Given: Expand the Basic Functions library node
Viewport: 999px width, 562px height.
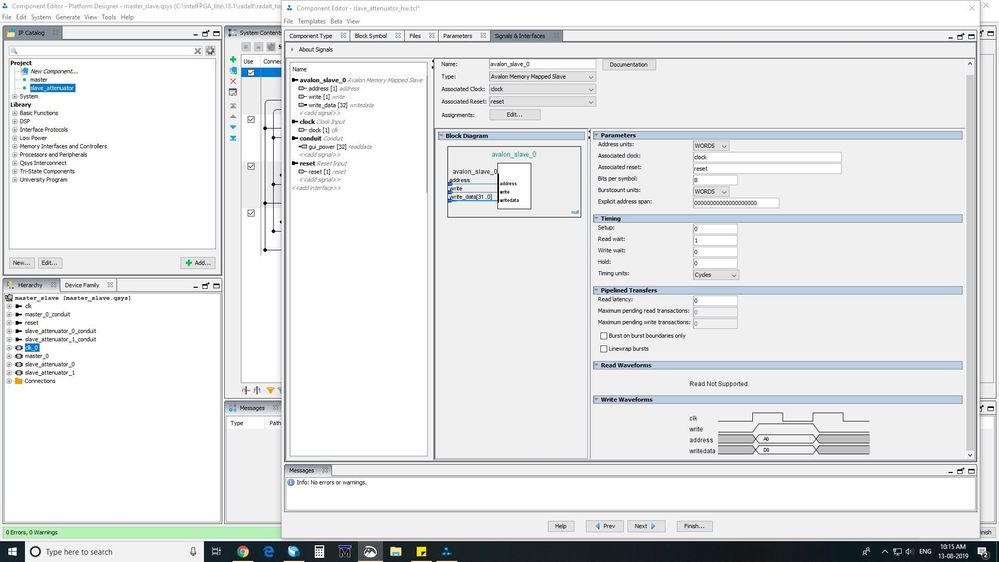Looking at the screenshot, I should tap(14, 113).
